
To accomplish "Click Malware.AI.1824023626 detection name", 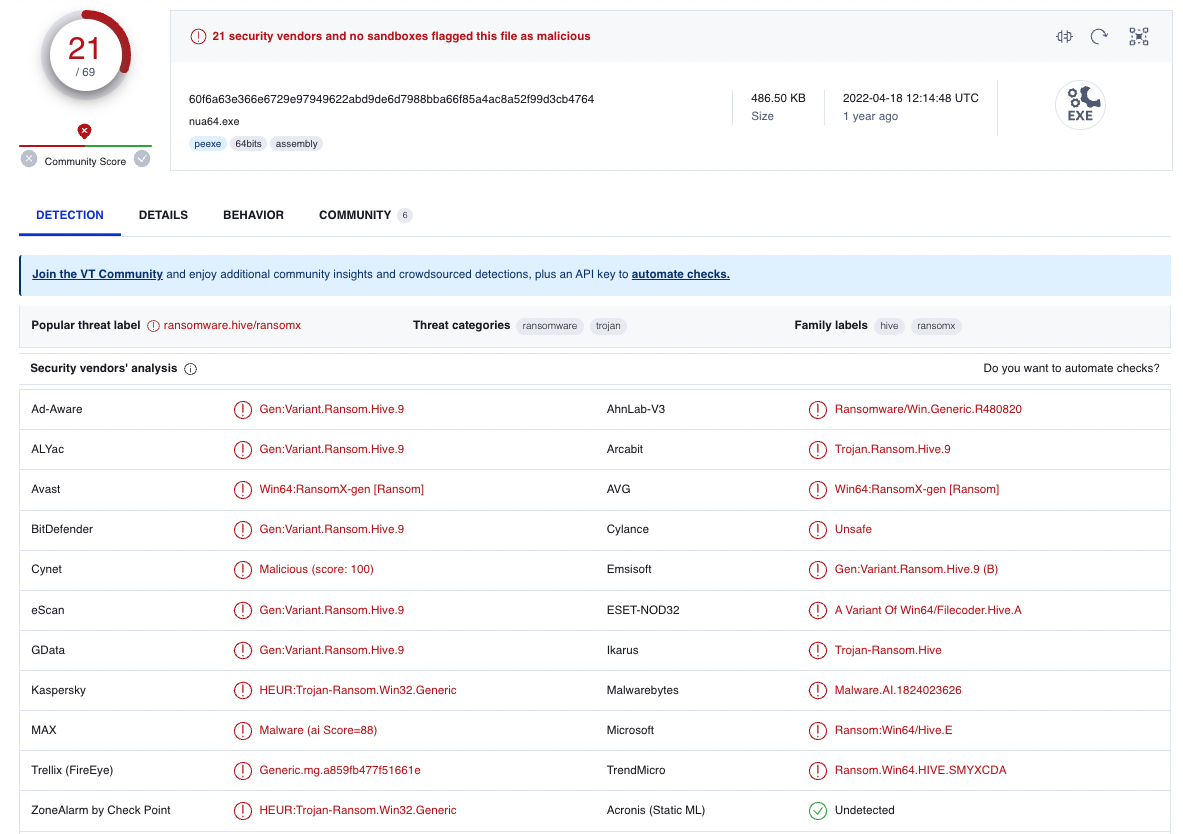I will pyautogui.click(x=898, y=690).
